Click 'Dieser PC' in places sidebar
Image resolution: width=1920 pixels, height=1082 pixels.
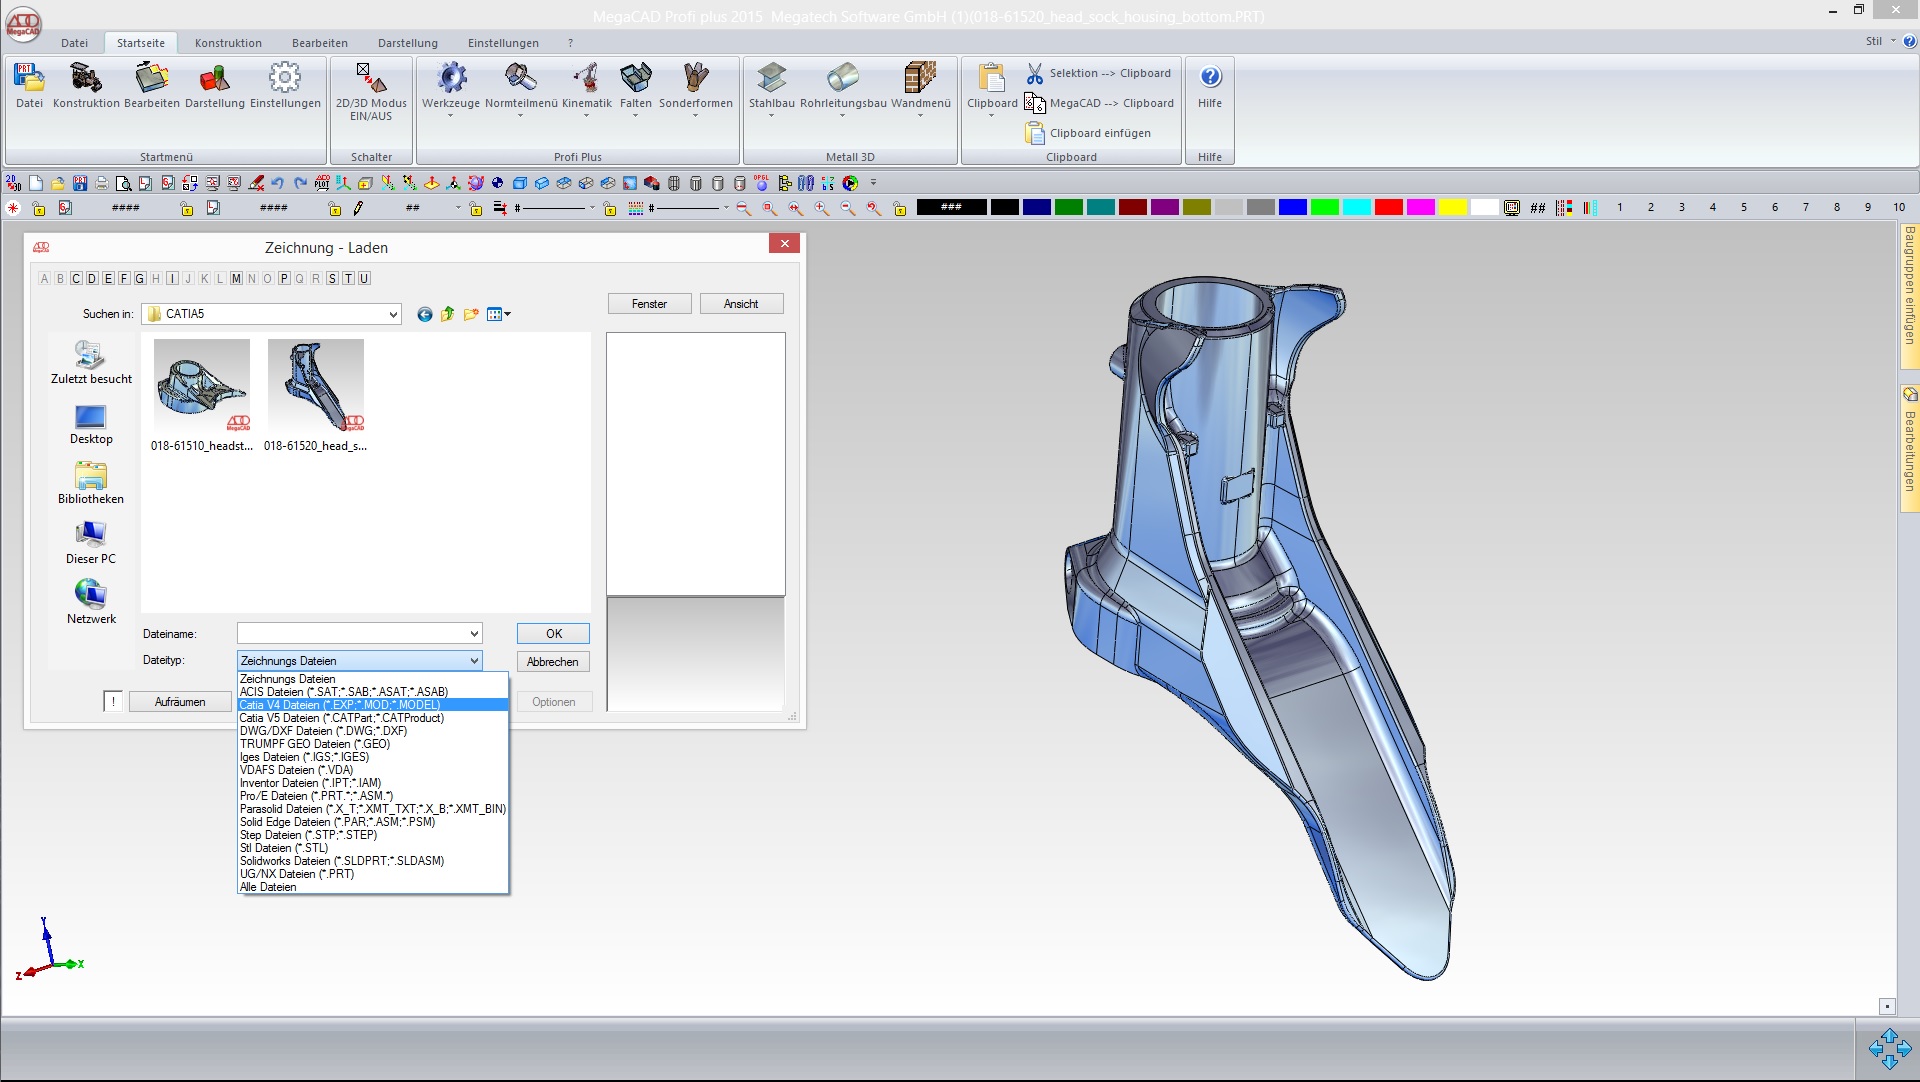tap(91, 543)
